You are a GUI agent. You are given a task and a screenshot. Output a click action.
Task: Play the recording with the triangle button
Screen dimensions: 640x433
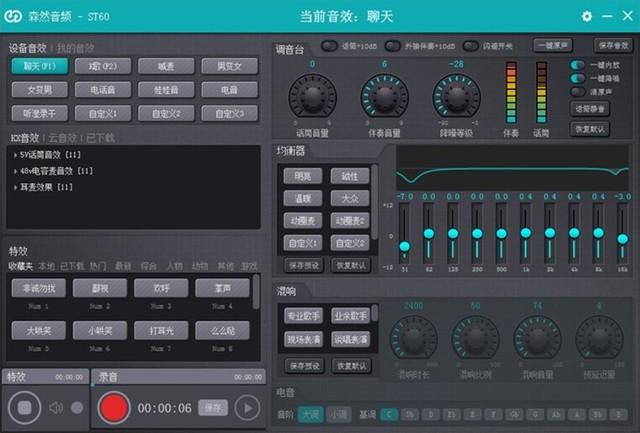pos(247,407)
